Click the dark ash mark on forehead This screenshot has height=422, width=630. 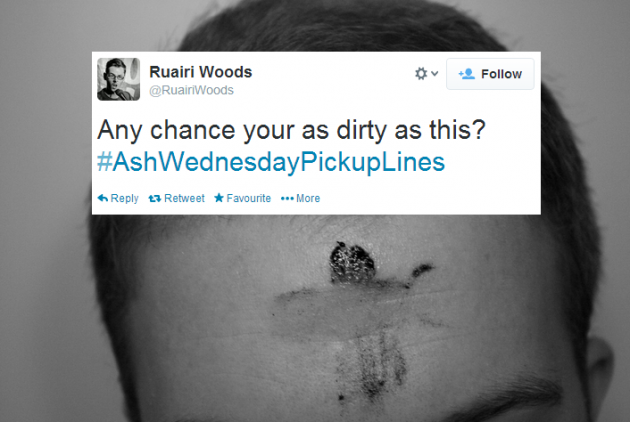pos(352,263)
